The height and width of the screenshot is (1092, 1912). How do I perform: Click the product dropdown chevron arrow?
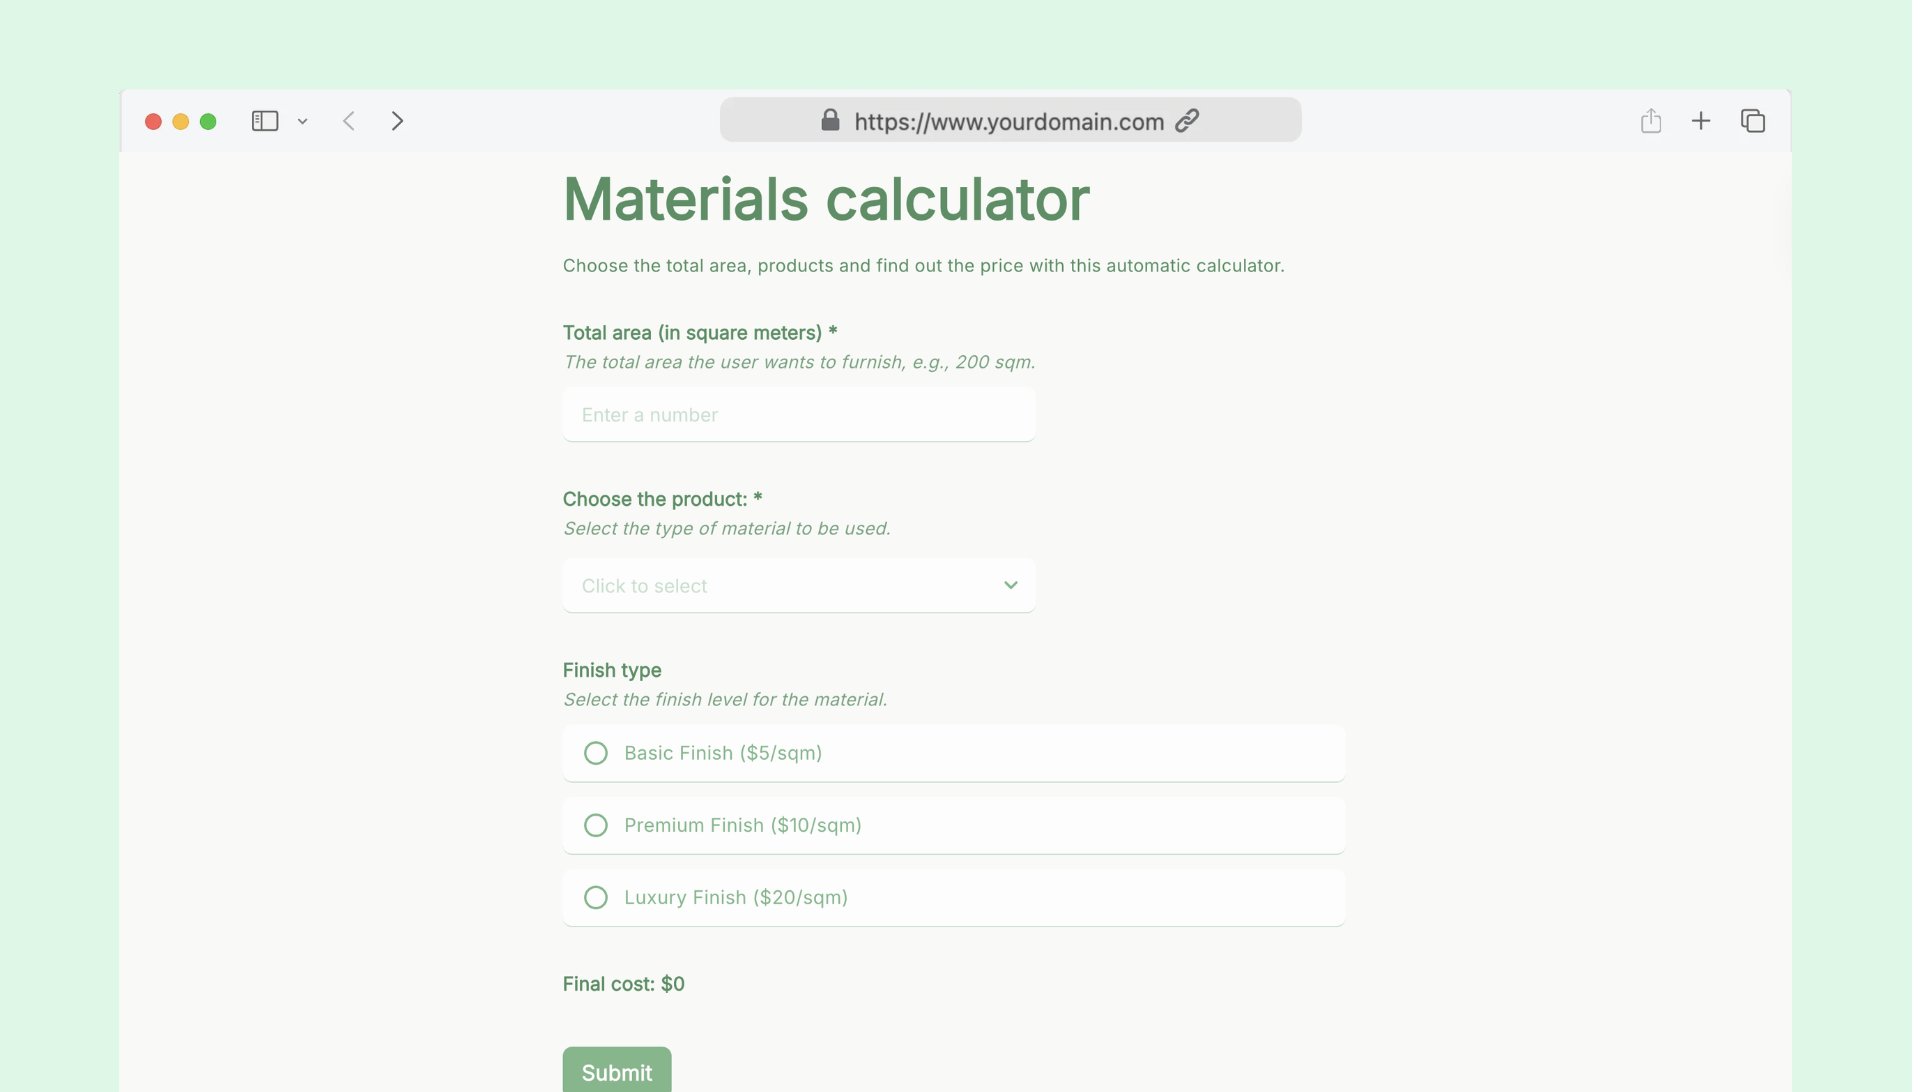coord(1011,585)
